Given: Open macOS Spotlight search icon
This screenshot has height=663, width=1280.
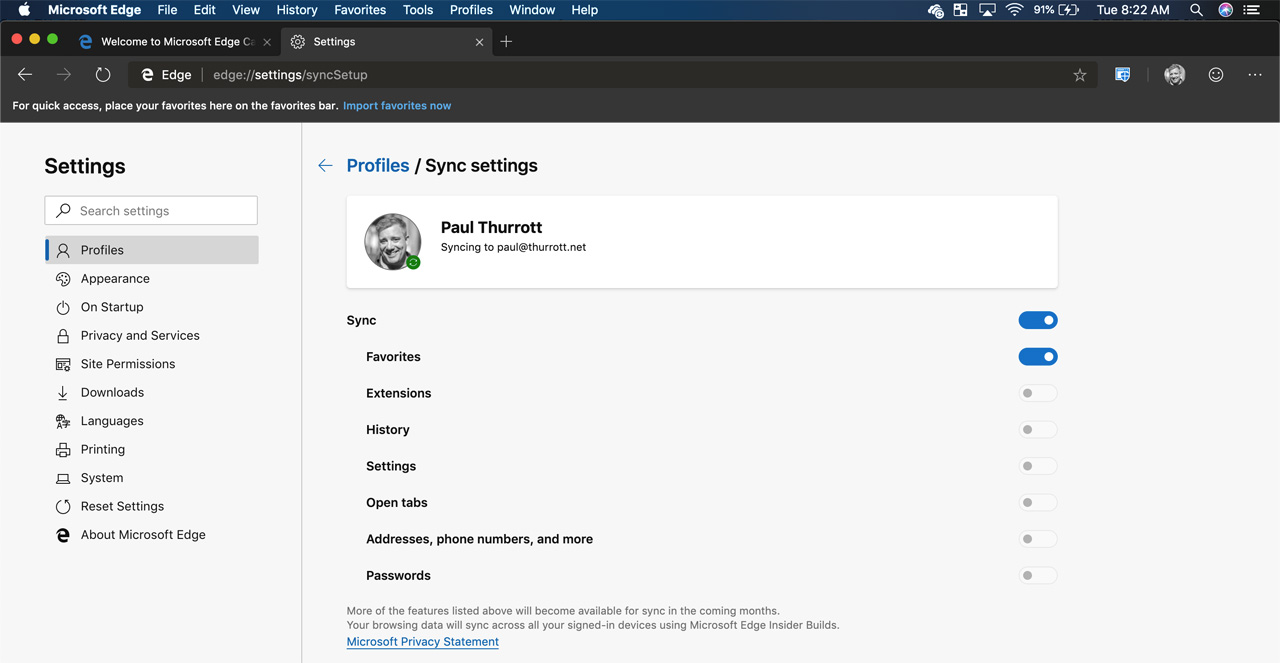Looking at the screenshot, I should 1196,10.
